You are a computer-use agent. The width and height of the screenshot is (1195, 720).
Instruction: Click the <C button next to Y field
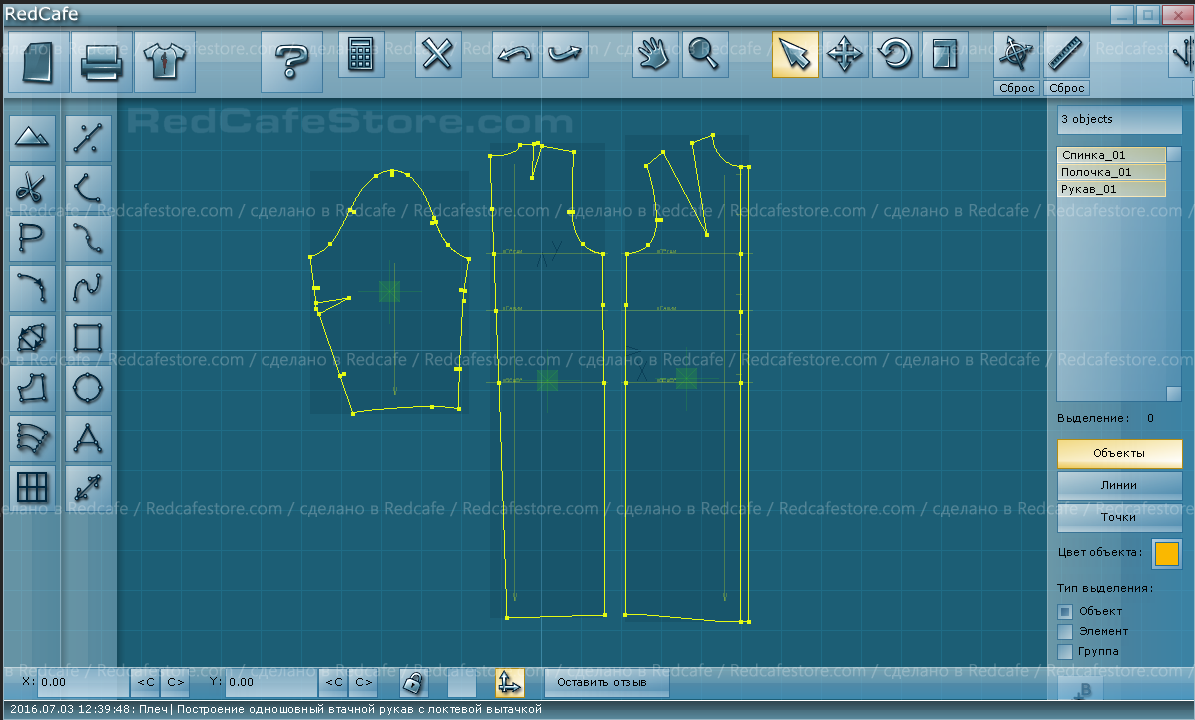coord(334,682)
